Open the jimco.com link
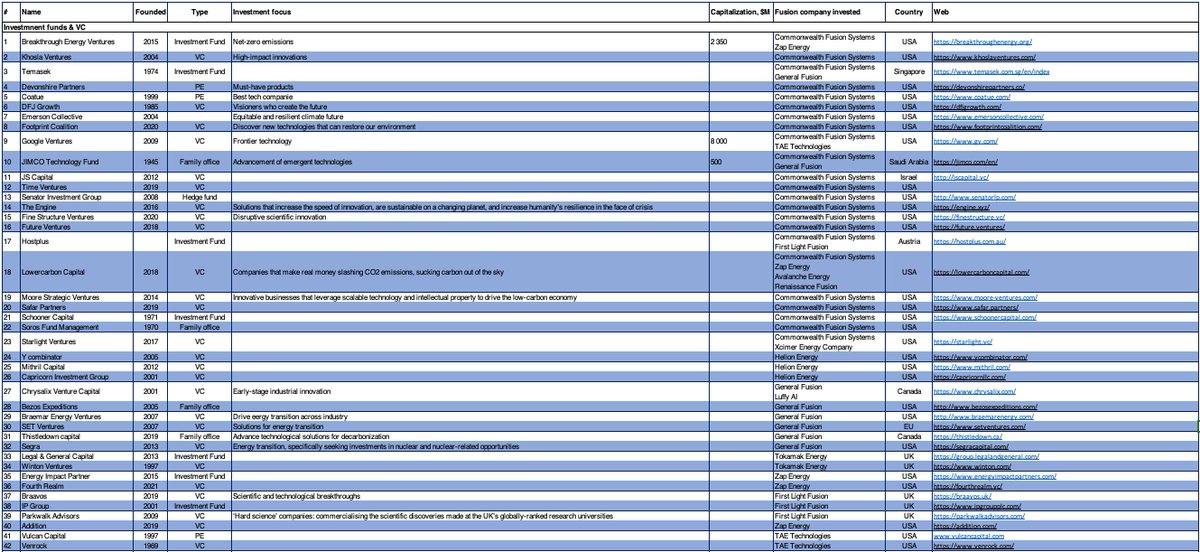This screenshot has height=552, width=1200. pos(966,161)
